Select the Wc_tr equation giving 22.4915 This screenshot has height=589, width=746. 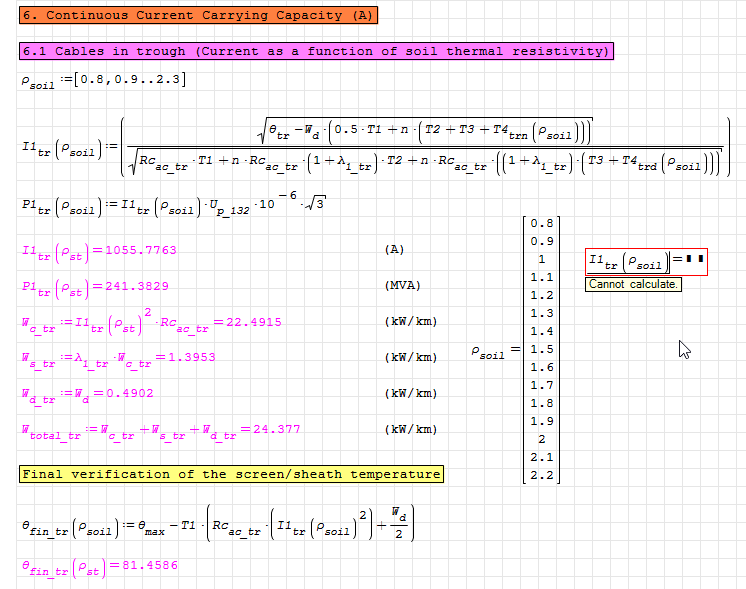151,321
